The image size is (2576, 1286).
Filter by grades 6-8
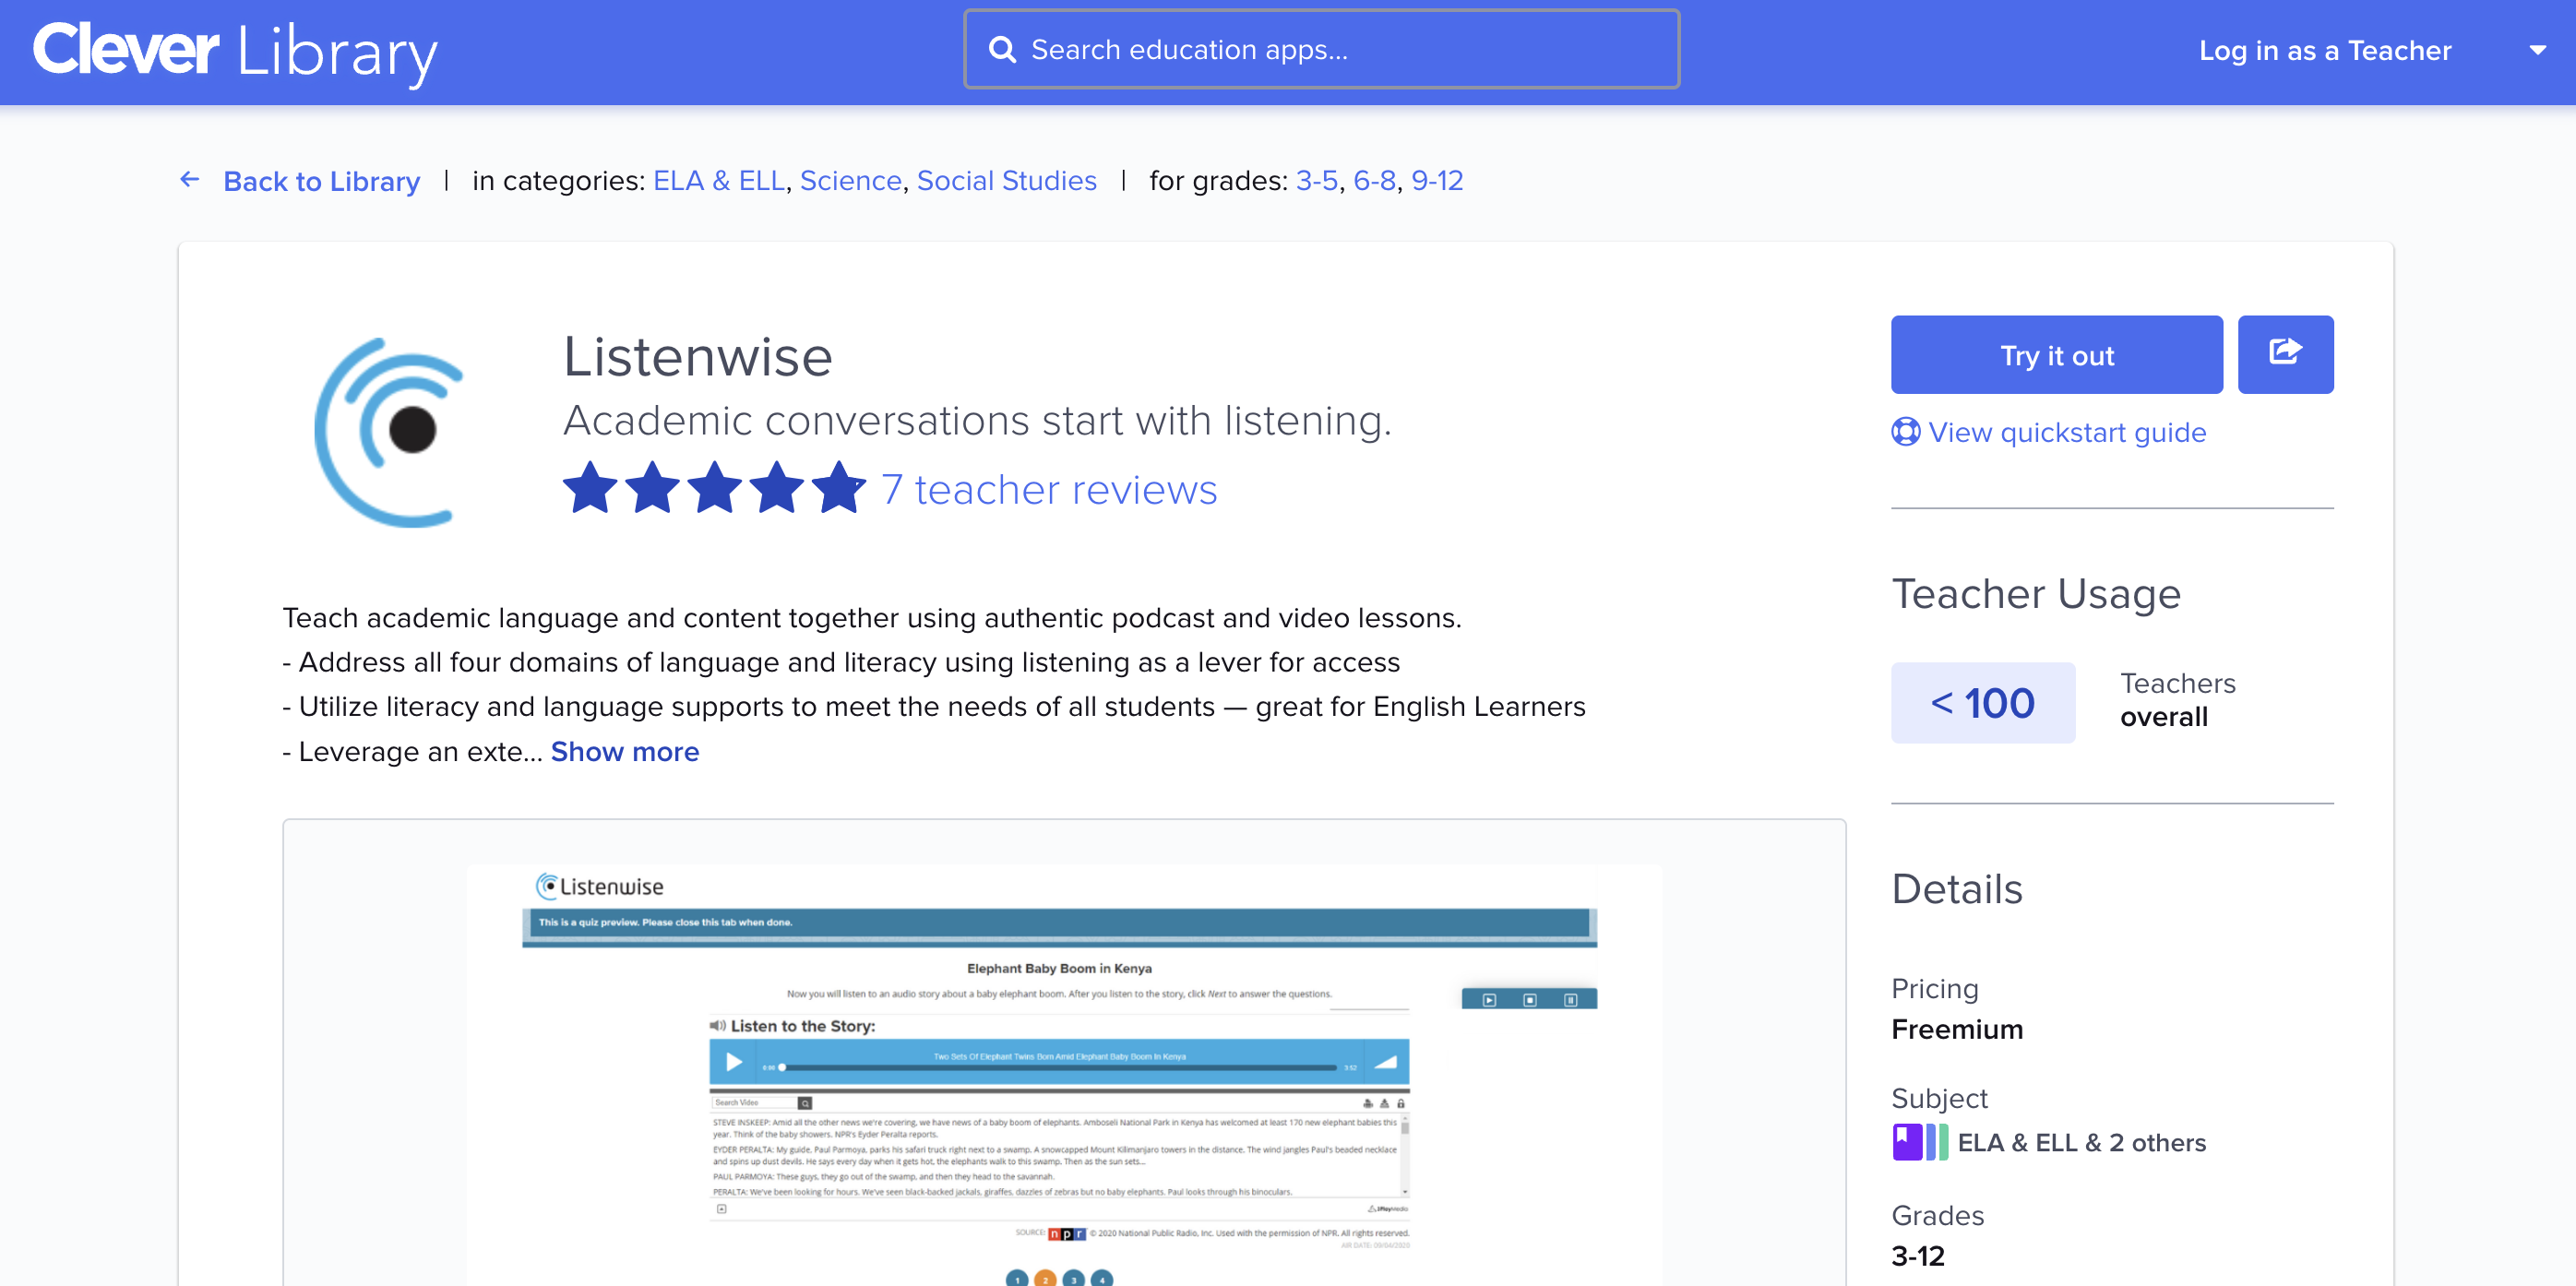coord(1374,180)
